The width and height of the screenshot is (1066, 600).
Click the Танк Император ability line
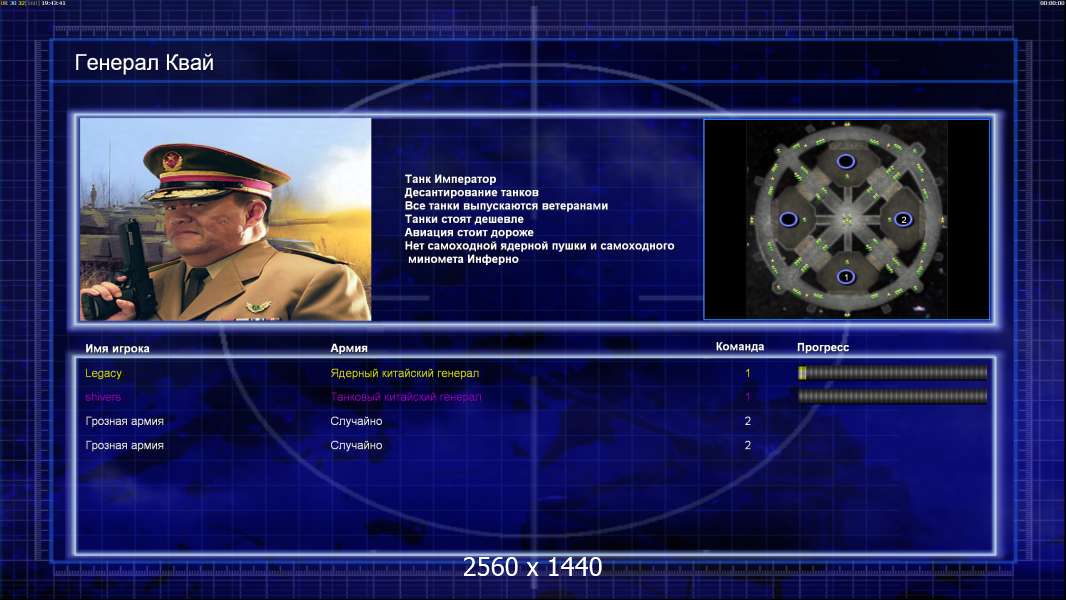(450, 179)
